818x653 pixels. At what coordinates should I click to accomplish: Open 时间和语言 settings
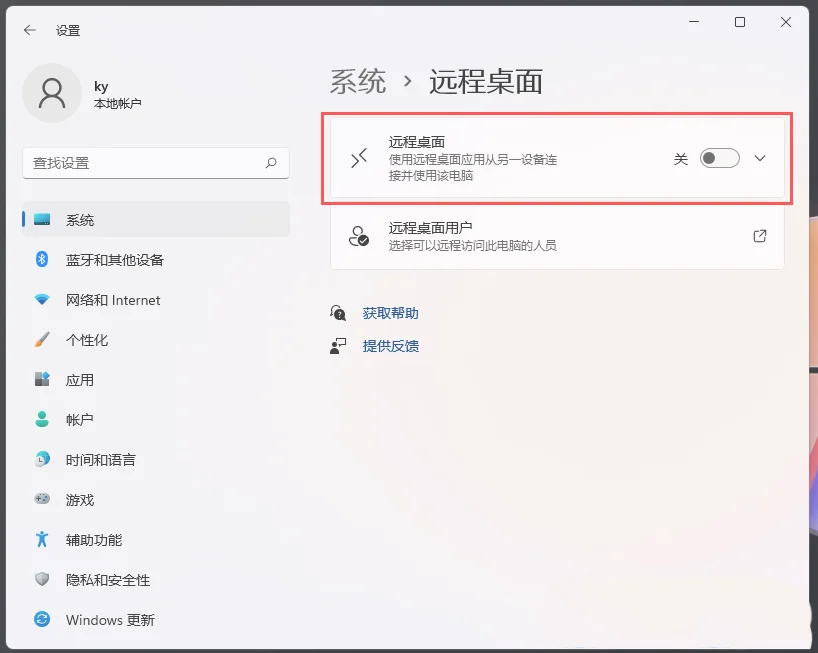(x=156, y=459)
